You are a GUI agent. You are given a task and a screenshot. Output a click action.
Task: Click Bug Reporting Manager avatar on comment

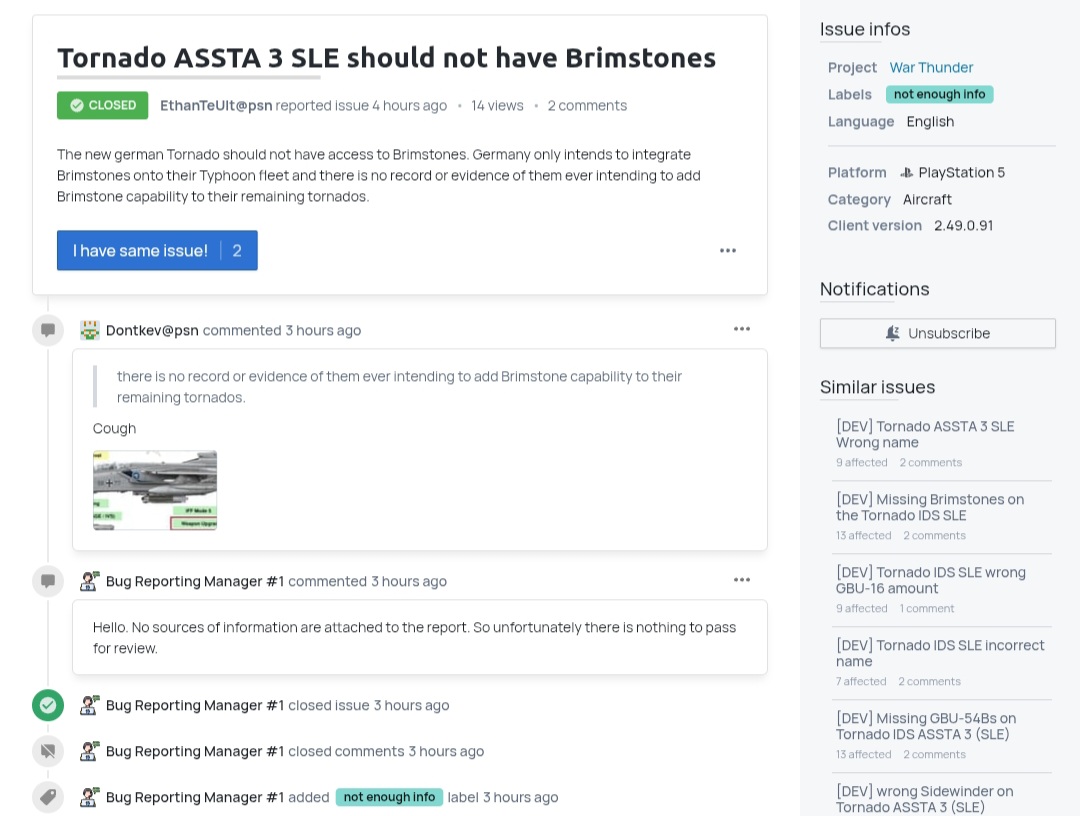click(90, 581)
